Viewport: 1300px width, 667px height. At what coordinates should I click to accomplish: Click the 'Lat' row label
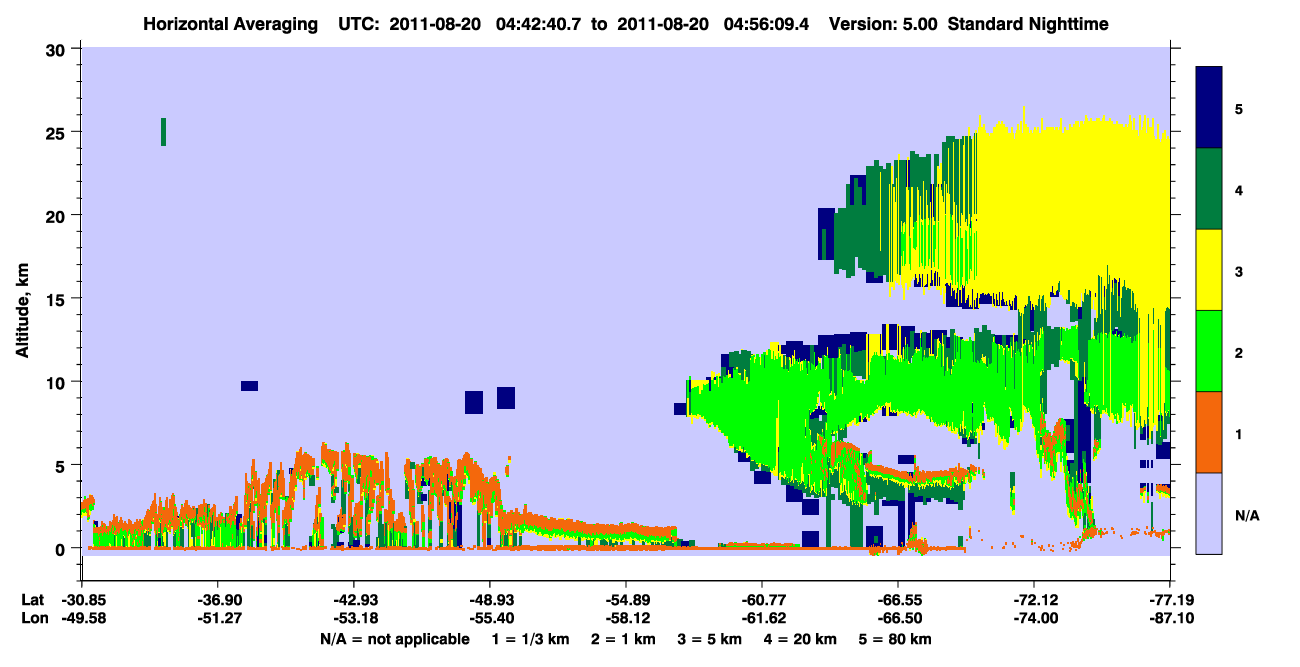coord(33,599)
